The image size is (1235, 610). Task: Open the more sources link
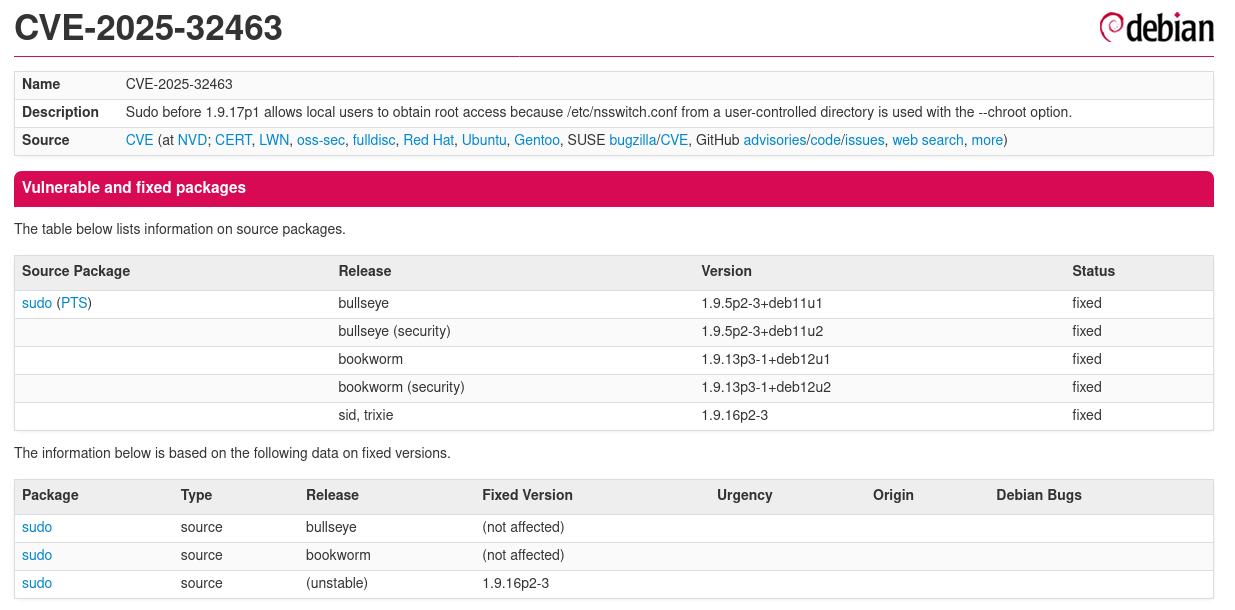pos(987,140)
